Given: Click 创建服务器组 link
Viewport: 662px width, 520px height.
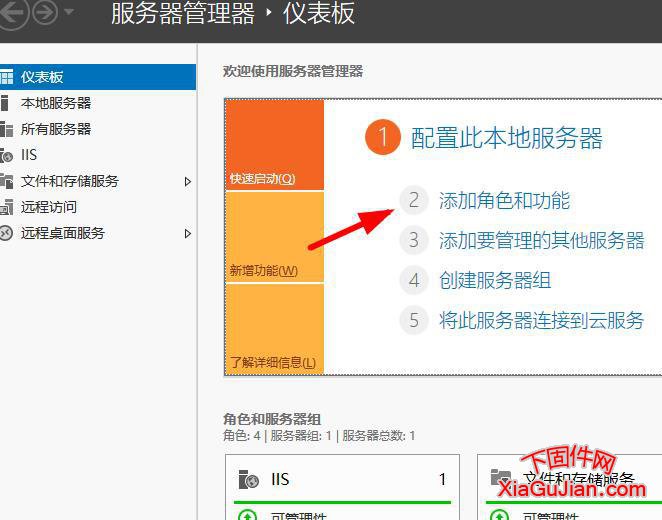Looking at the screenshot, I should click(495, 280).
